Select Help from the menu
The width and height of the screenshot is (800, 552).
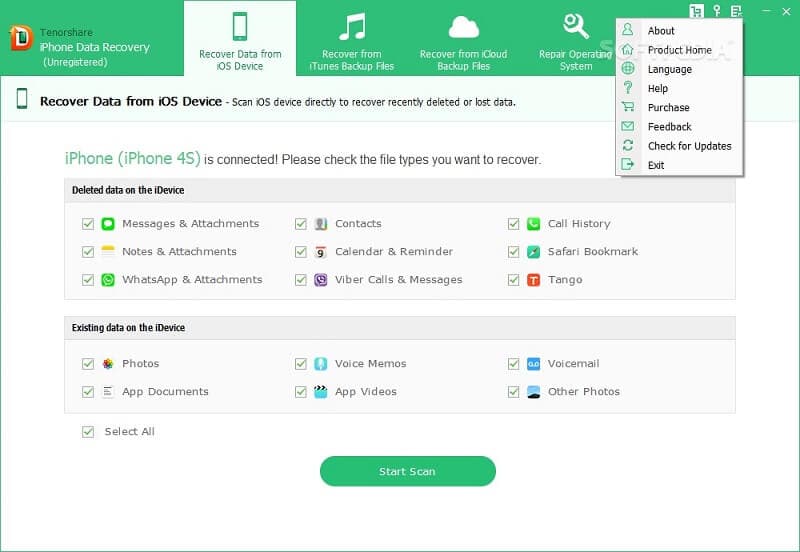point(679,88)
